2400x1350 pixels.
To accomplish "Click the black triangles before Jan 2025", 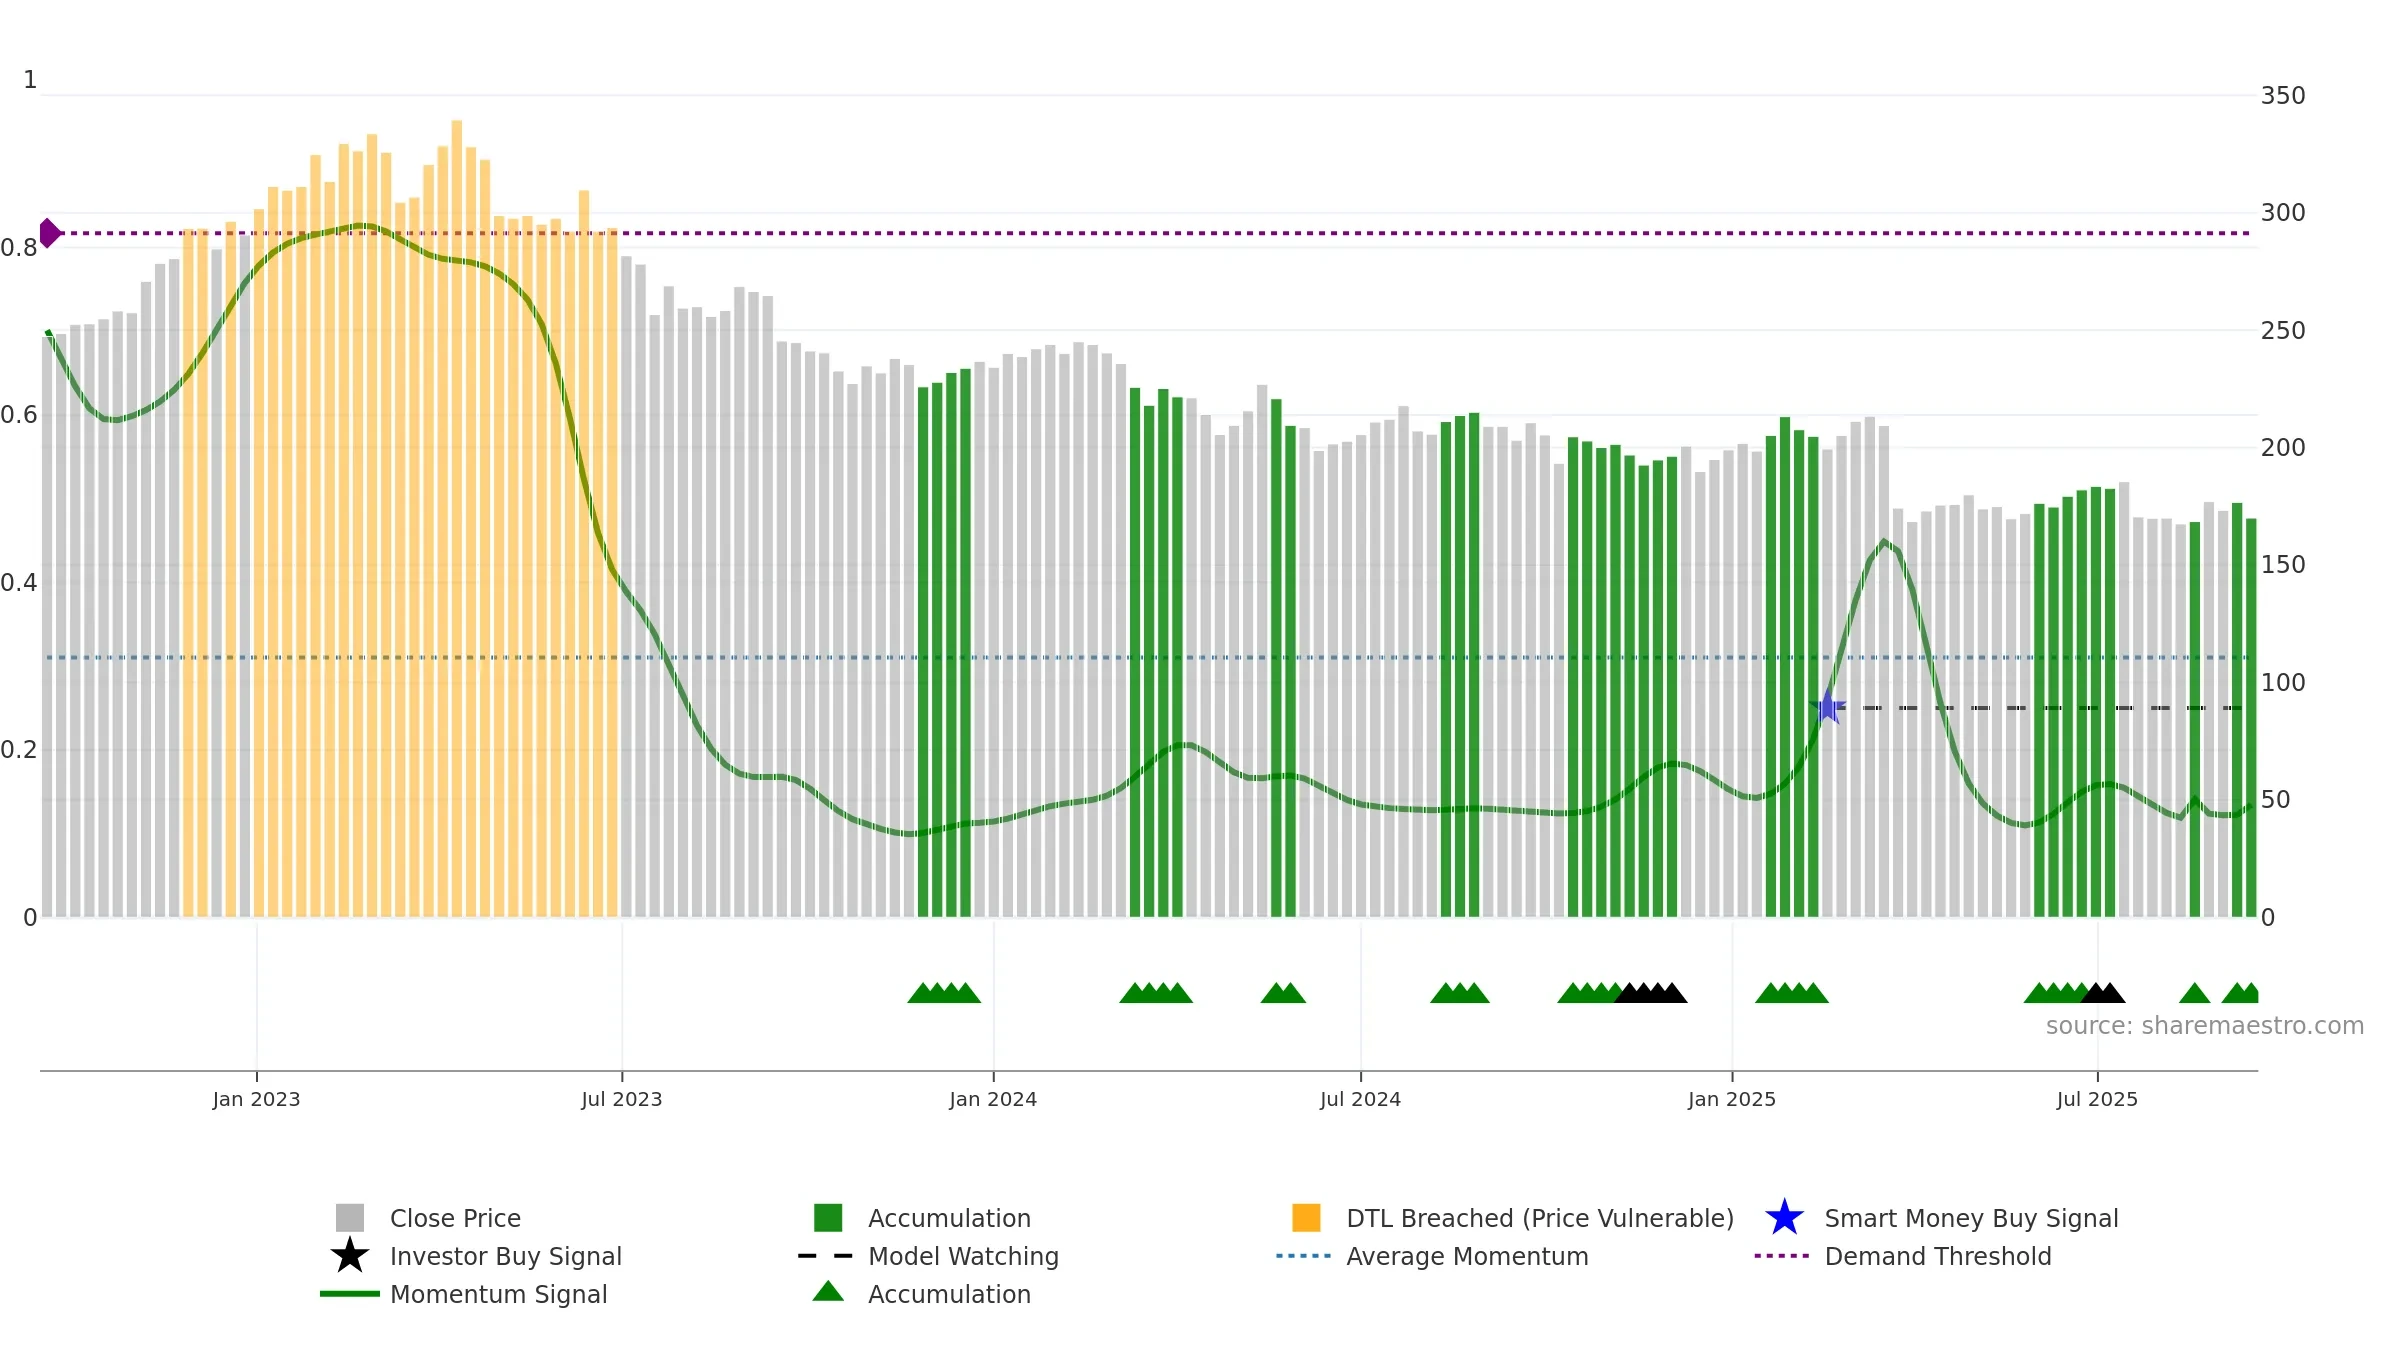I will (1651, 993).
